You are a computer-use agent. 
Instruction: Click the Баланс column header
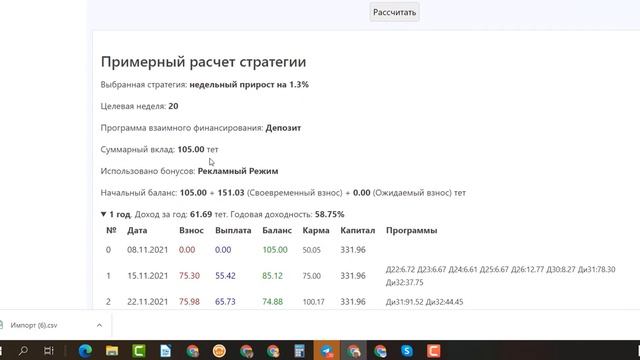click(x=277, y=230)
